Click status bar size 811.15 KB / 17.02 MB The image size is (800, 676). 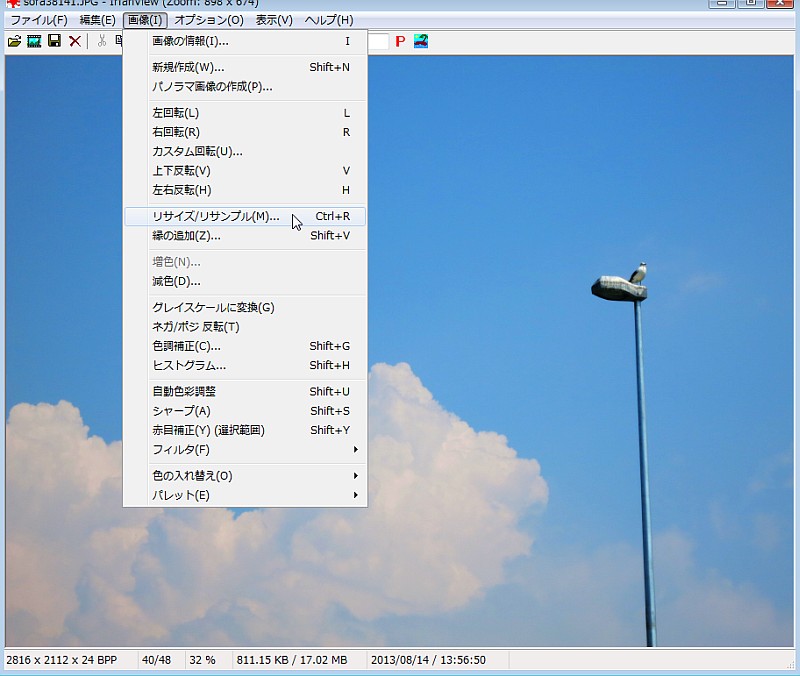292,660
